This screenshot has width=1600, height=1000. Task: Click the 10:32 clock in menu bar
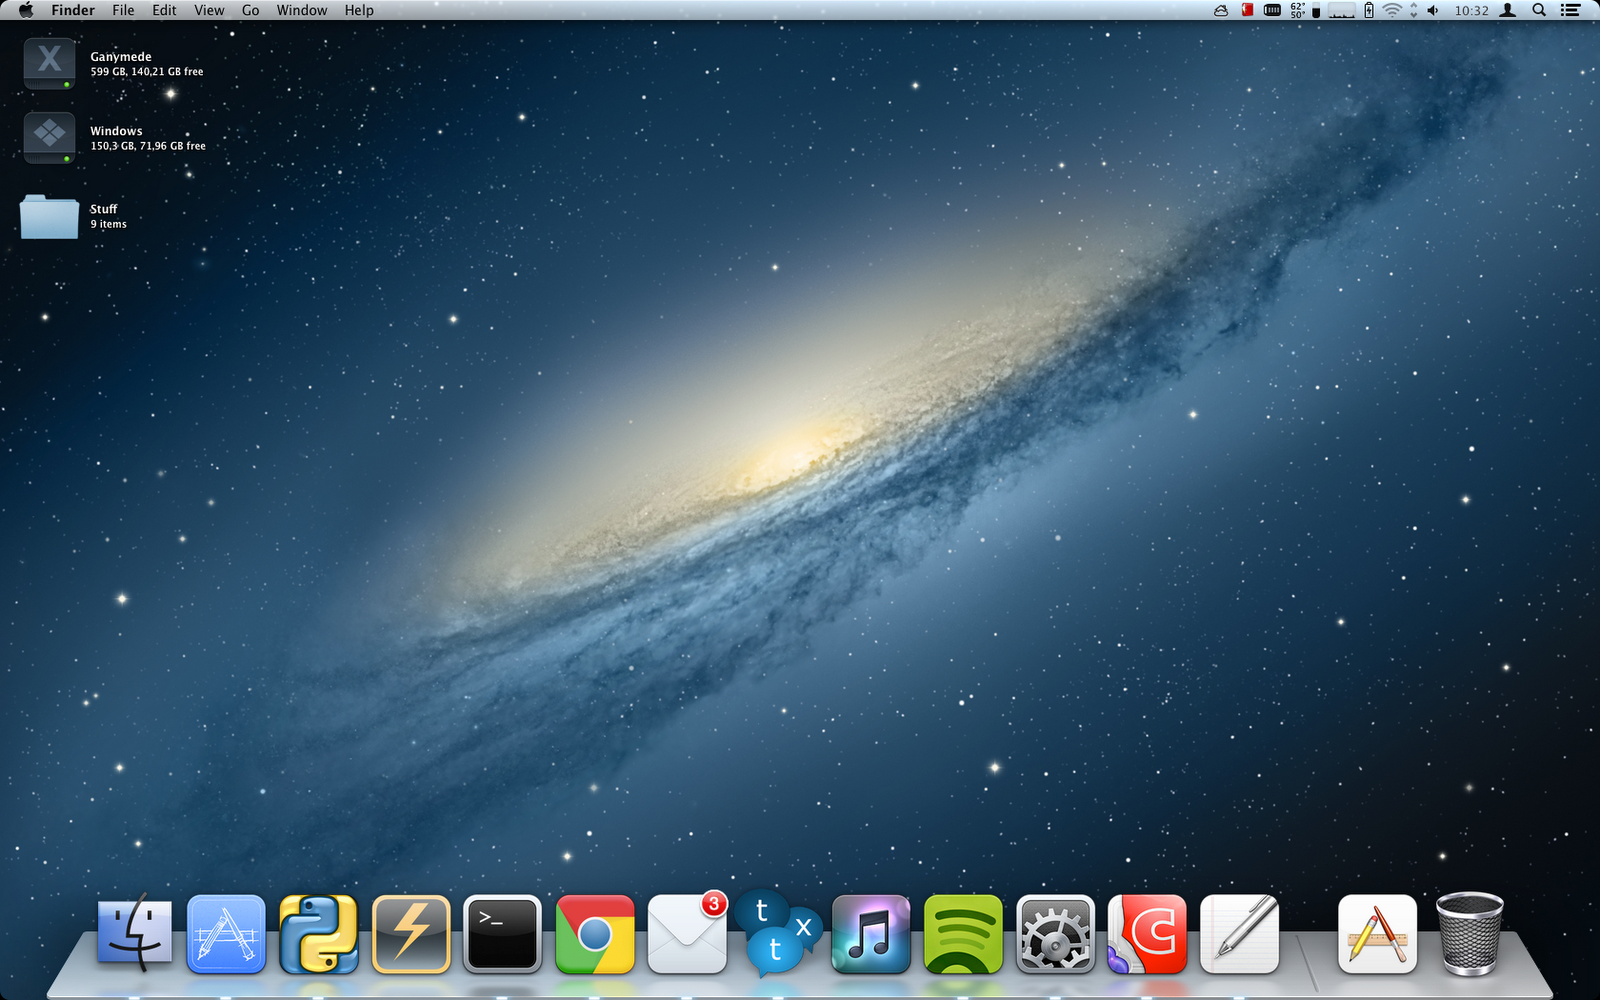1471,10
